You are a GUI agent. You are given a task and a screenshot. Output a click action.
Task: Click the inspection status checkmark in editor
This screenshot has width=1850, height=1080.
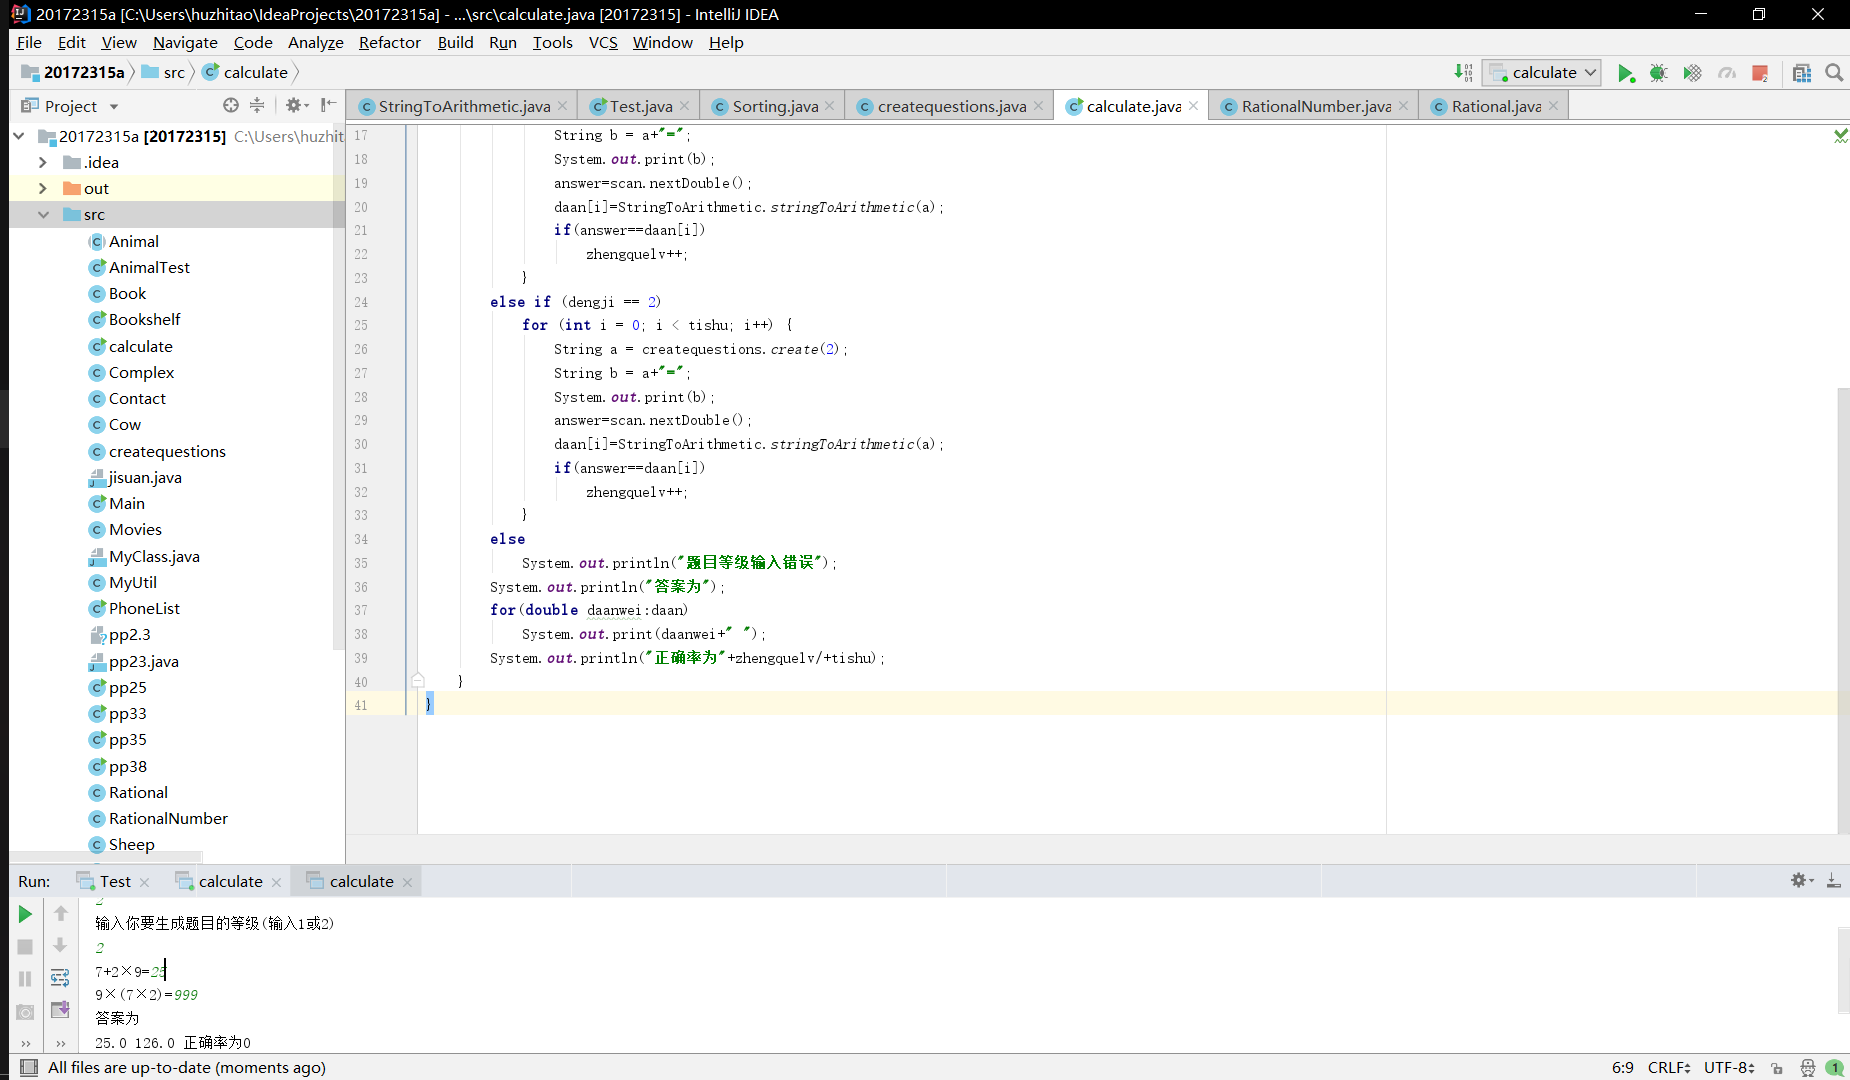pos(1840,135)
